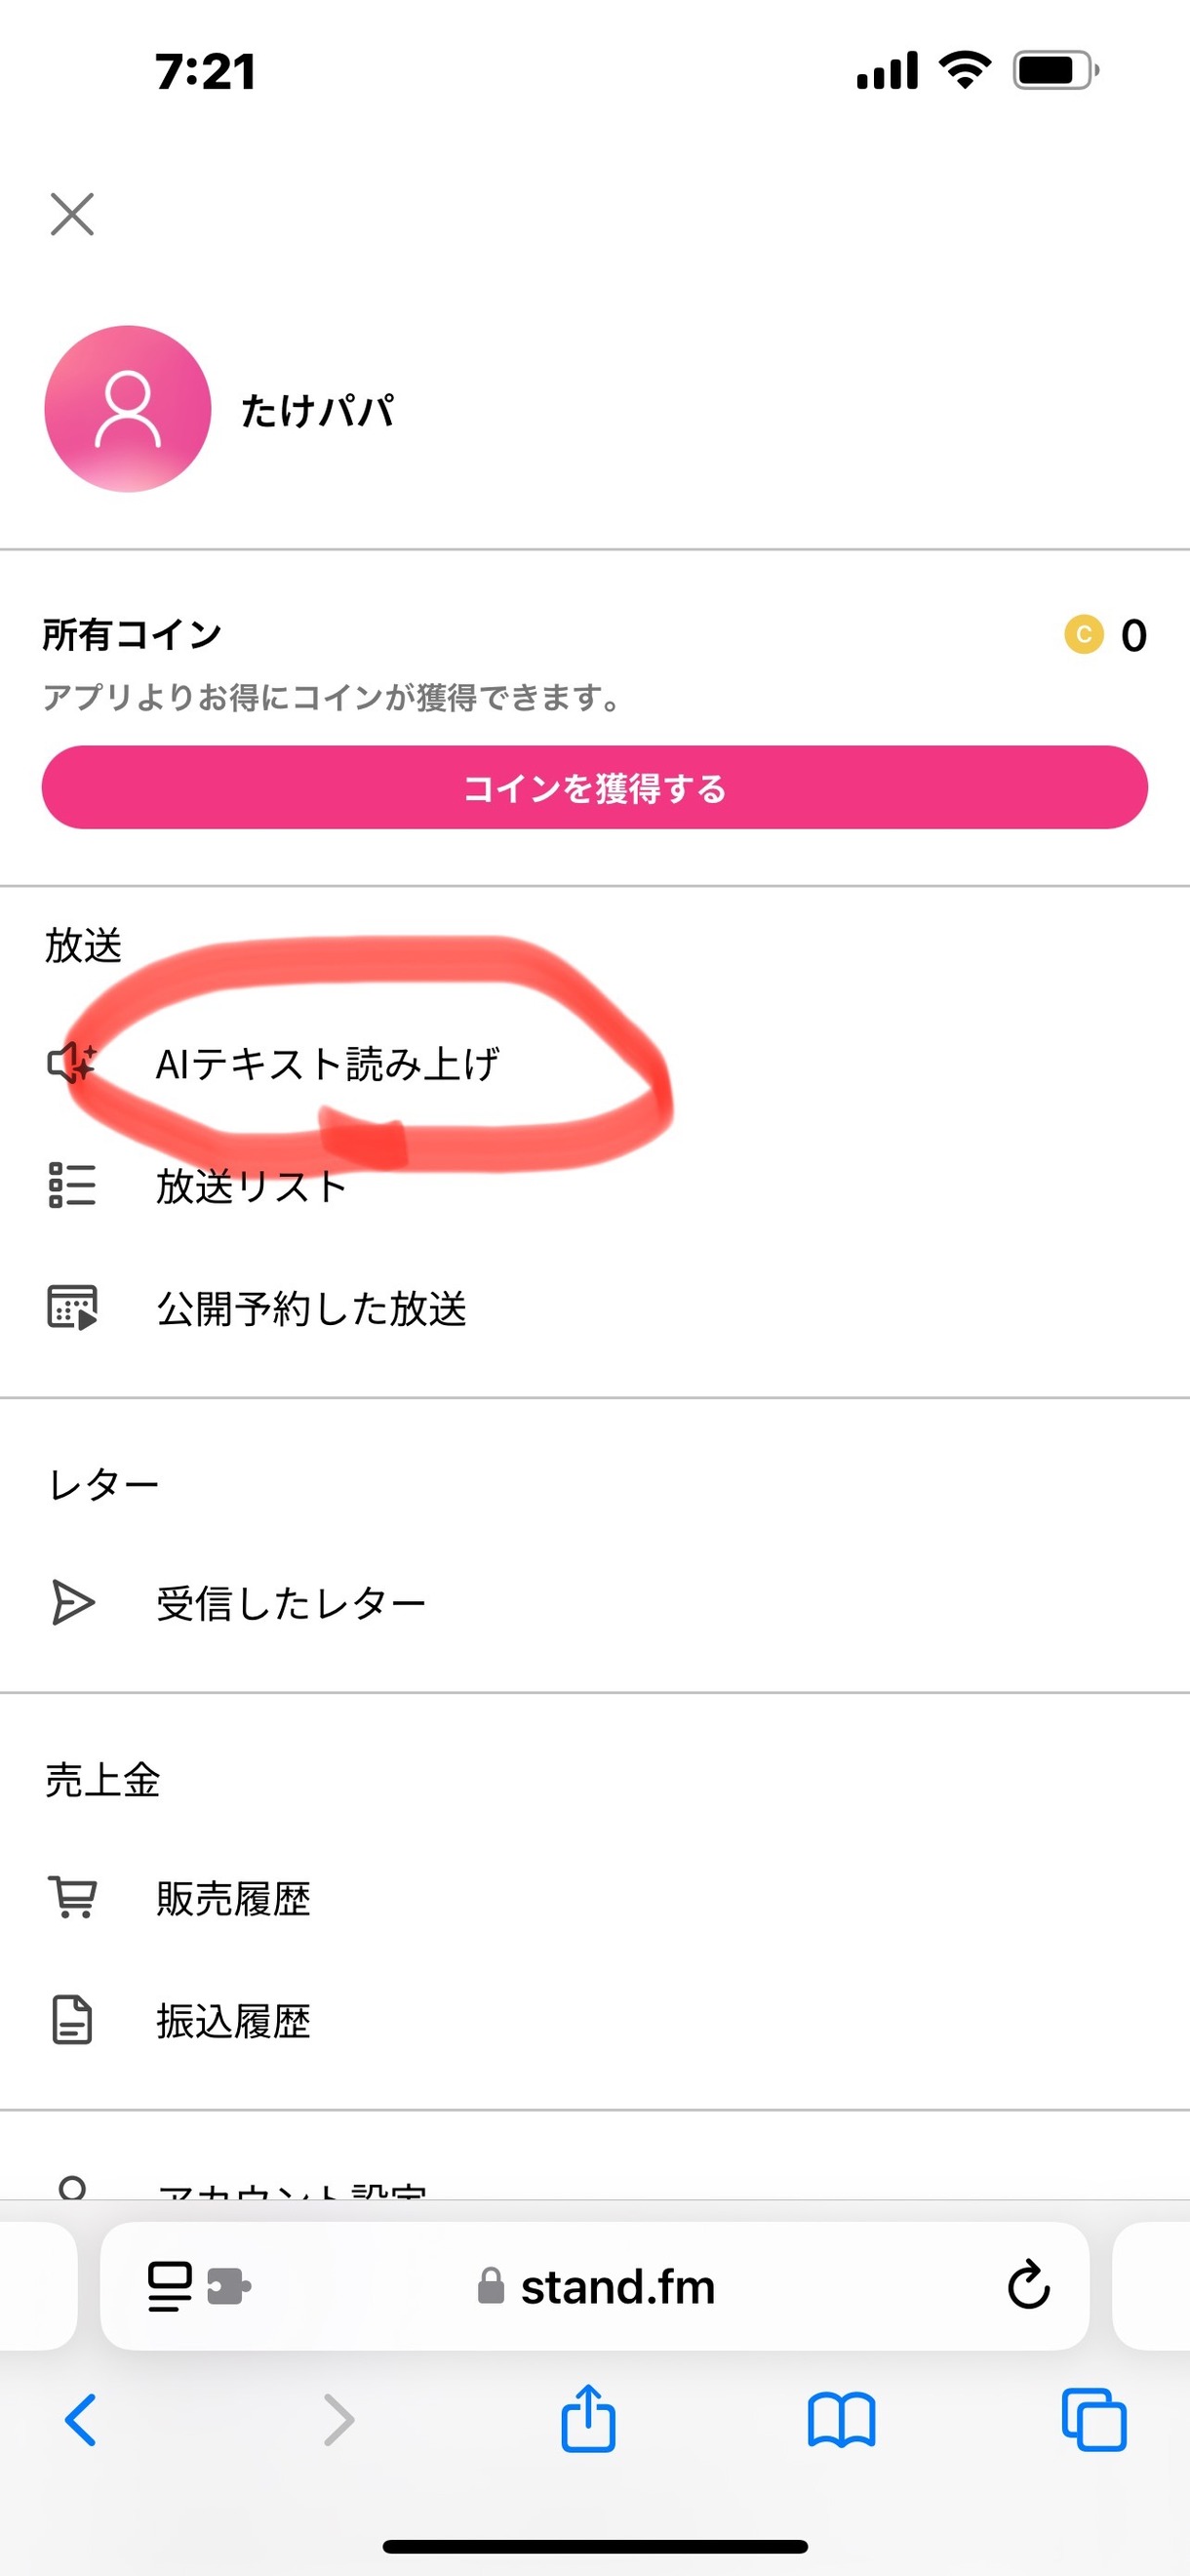This screenshot has width=1190, height=2576.
Task: Tap the stand.fm address bar
Action: (x=594, y=2286)
